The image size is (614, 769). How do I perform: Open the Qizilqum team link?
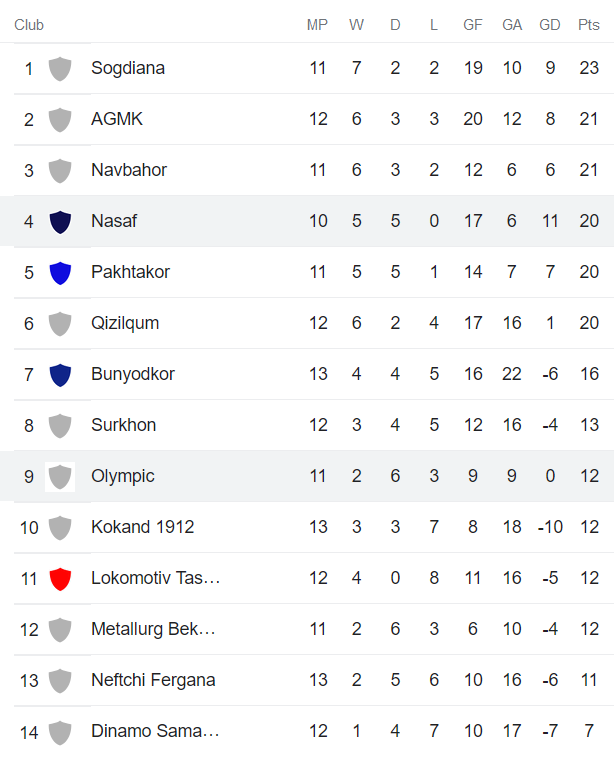pos(125,323)
